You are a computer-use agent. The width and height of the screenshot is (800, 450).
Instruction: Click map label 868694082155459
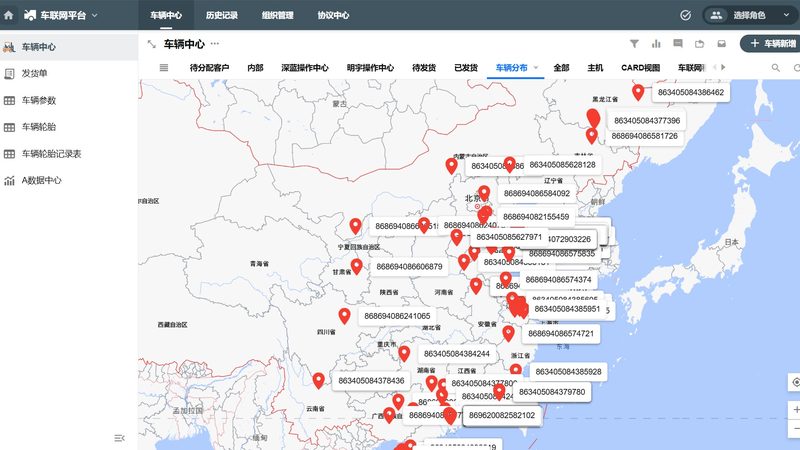pos(536,217)
